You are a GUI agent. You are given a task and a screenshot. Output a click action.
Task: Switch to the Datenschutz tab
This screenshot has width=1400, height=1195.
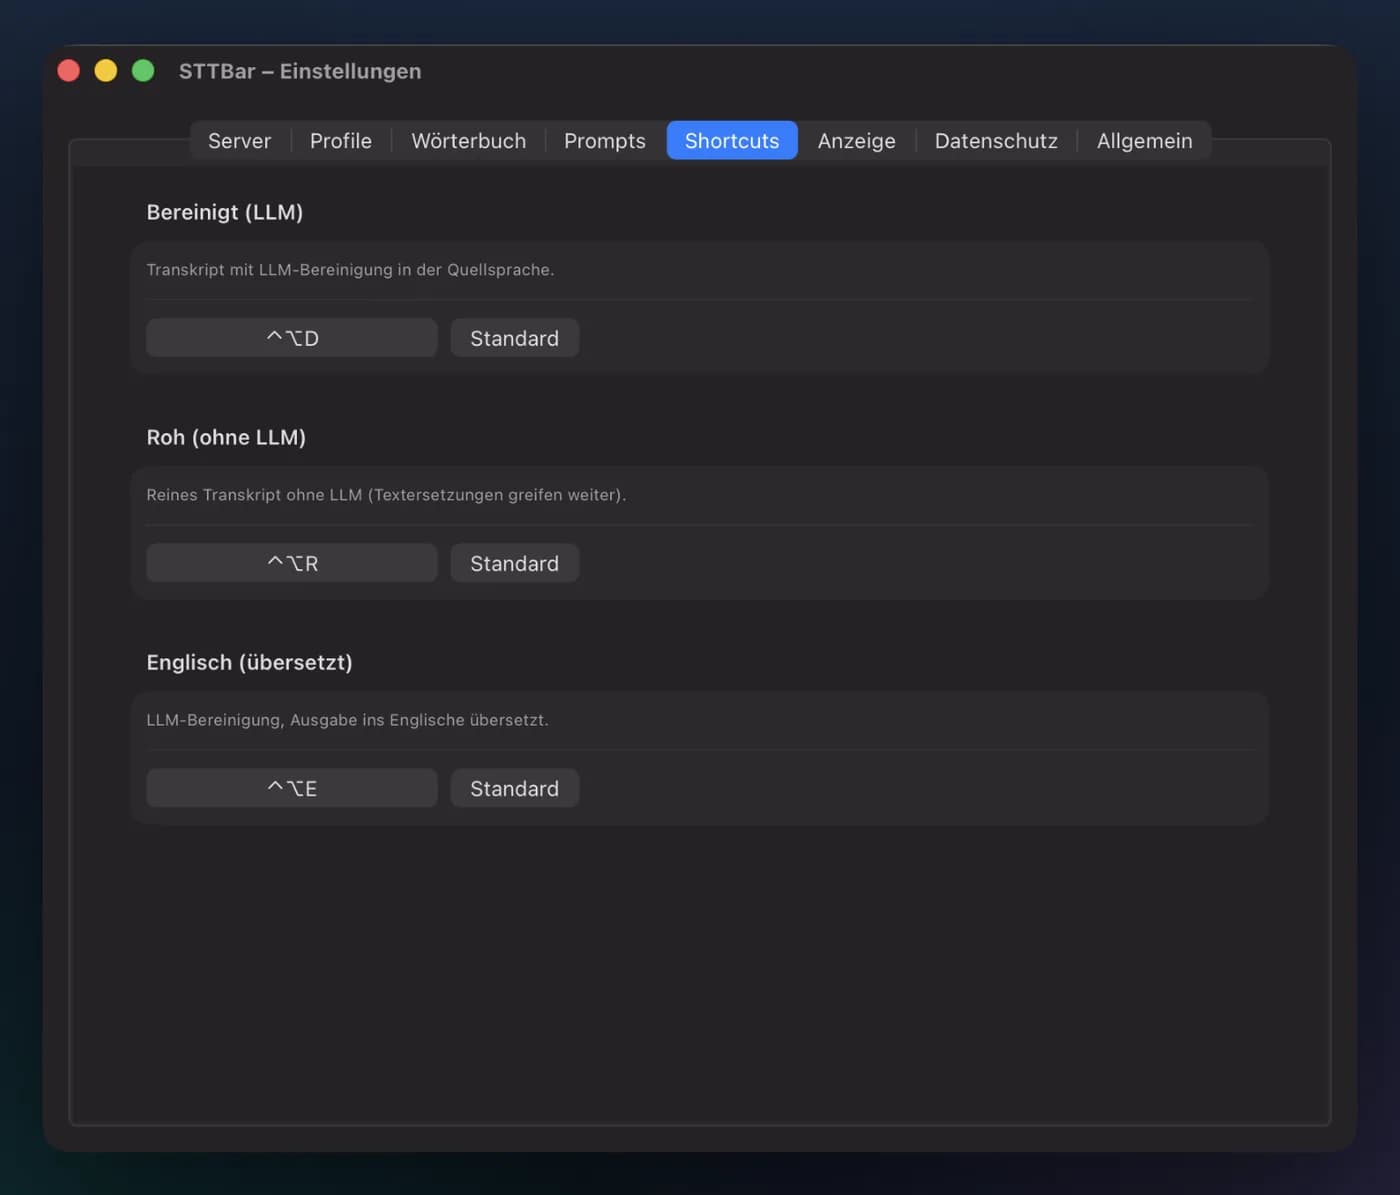[x=996, y=141]
